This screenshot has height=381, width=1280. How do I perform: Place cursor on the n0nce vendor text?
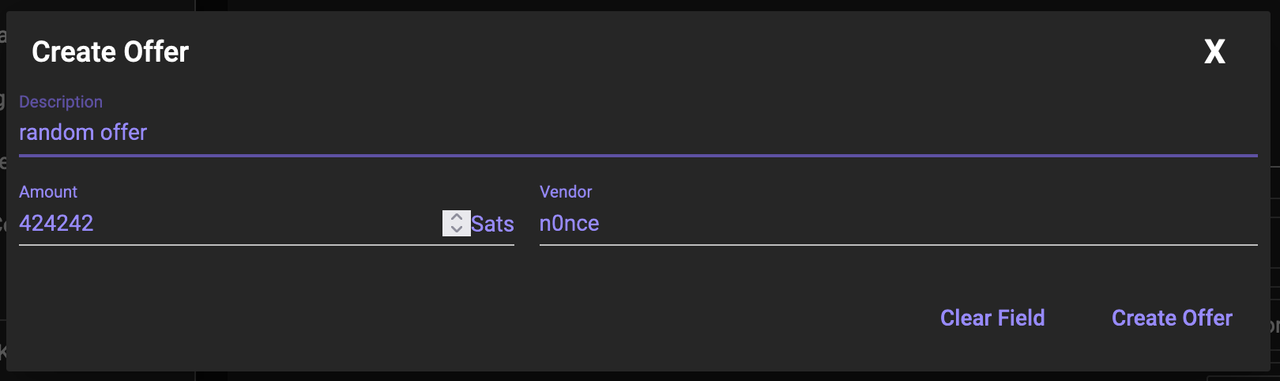[569, 224]
